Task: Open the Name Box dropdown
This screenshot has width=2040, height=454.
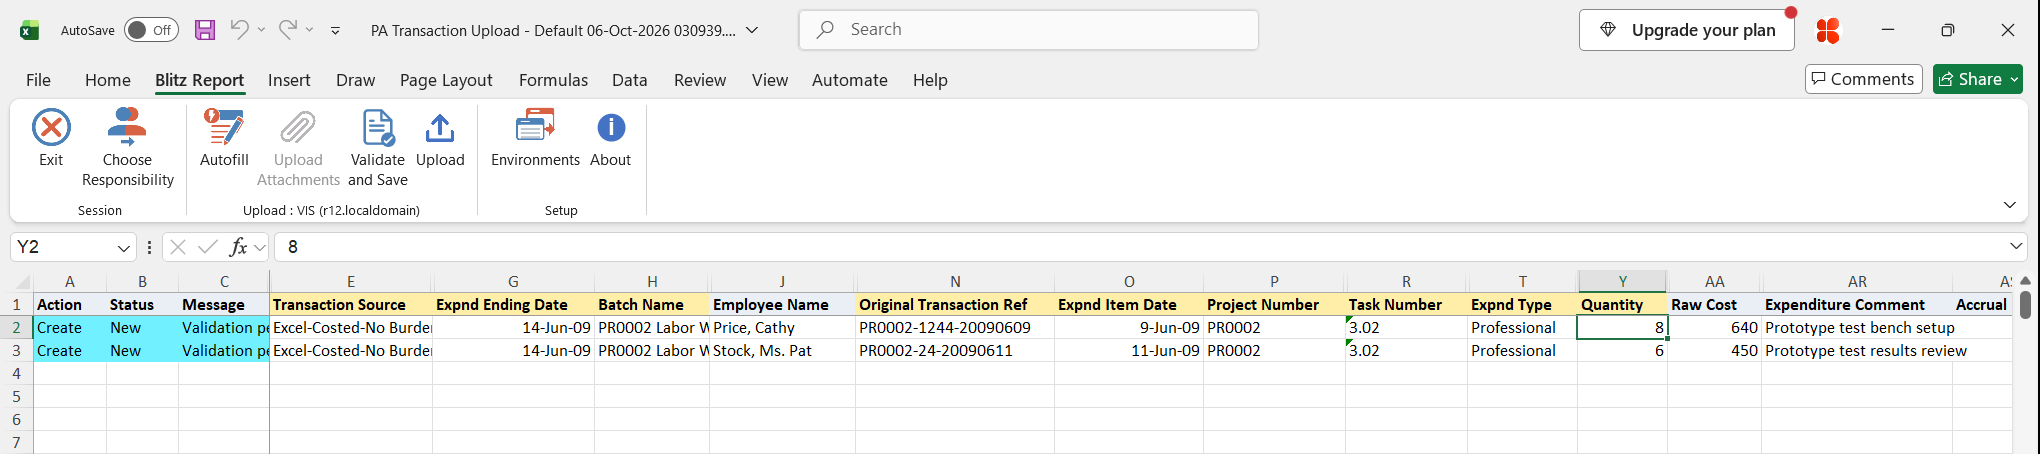Action: (123, 247)
